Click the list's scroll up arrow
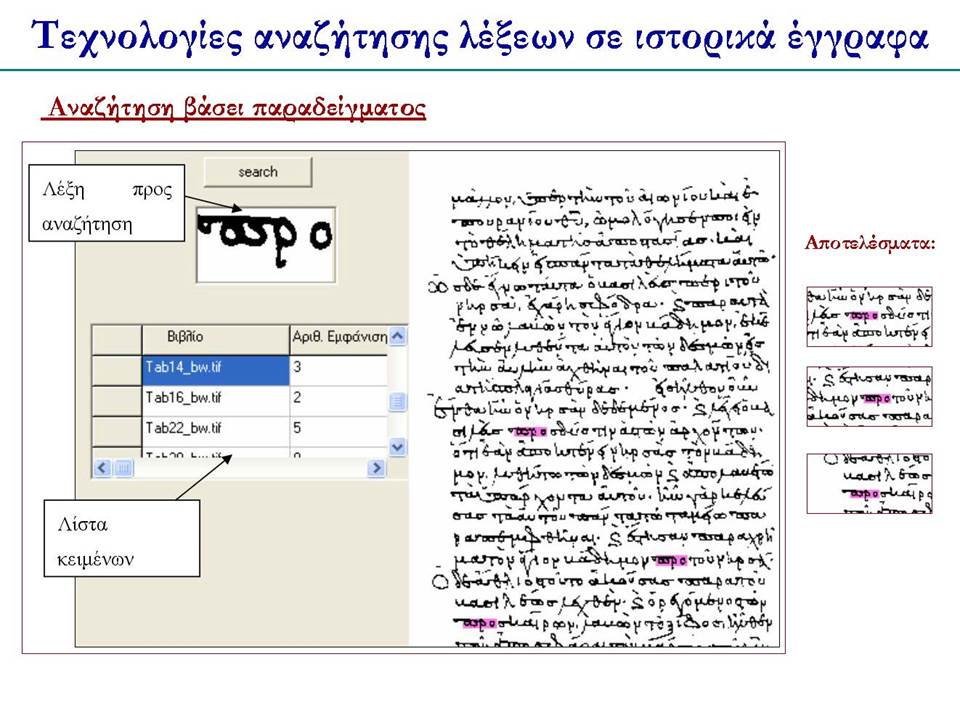The height and width of the screenshot is (720, 960). tap(397, 336)
